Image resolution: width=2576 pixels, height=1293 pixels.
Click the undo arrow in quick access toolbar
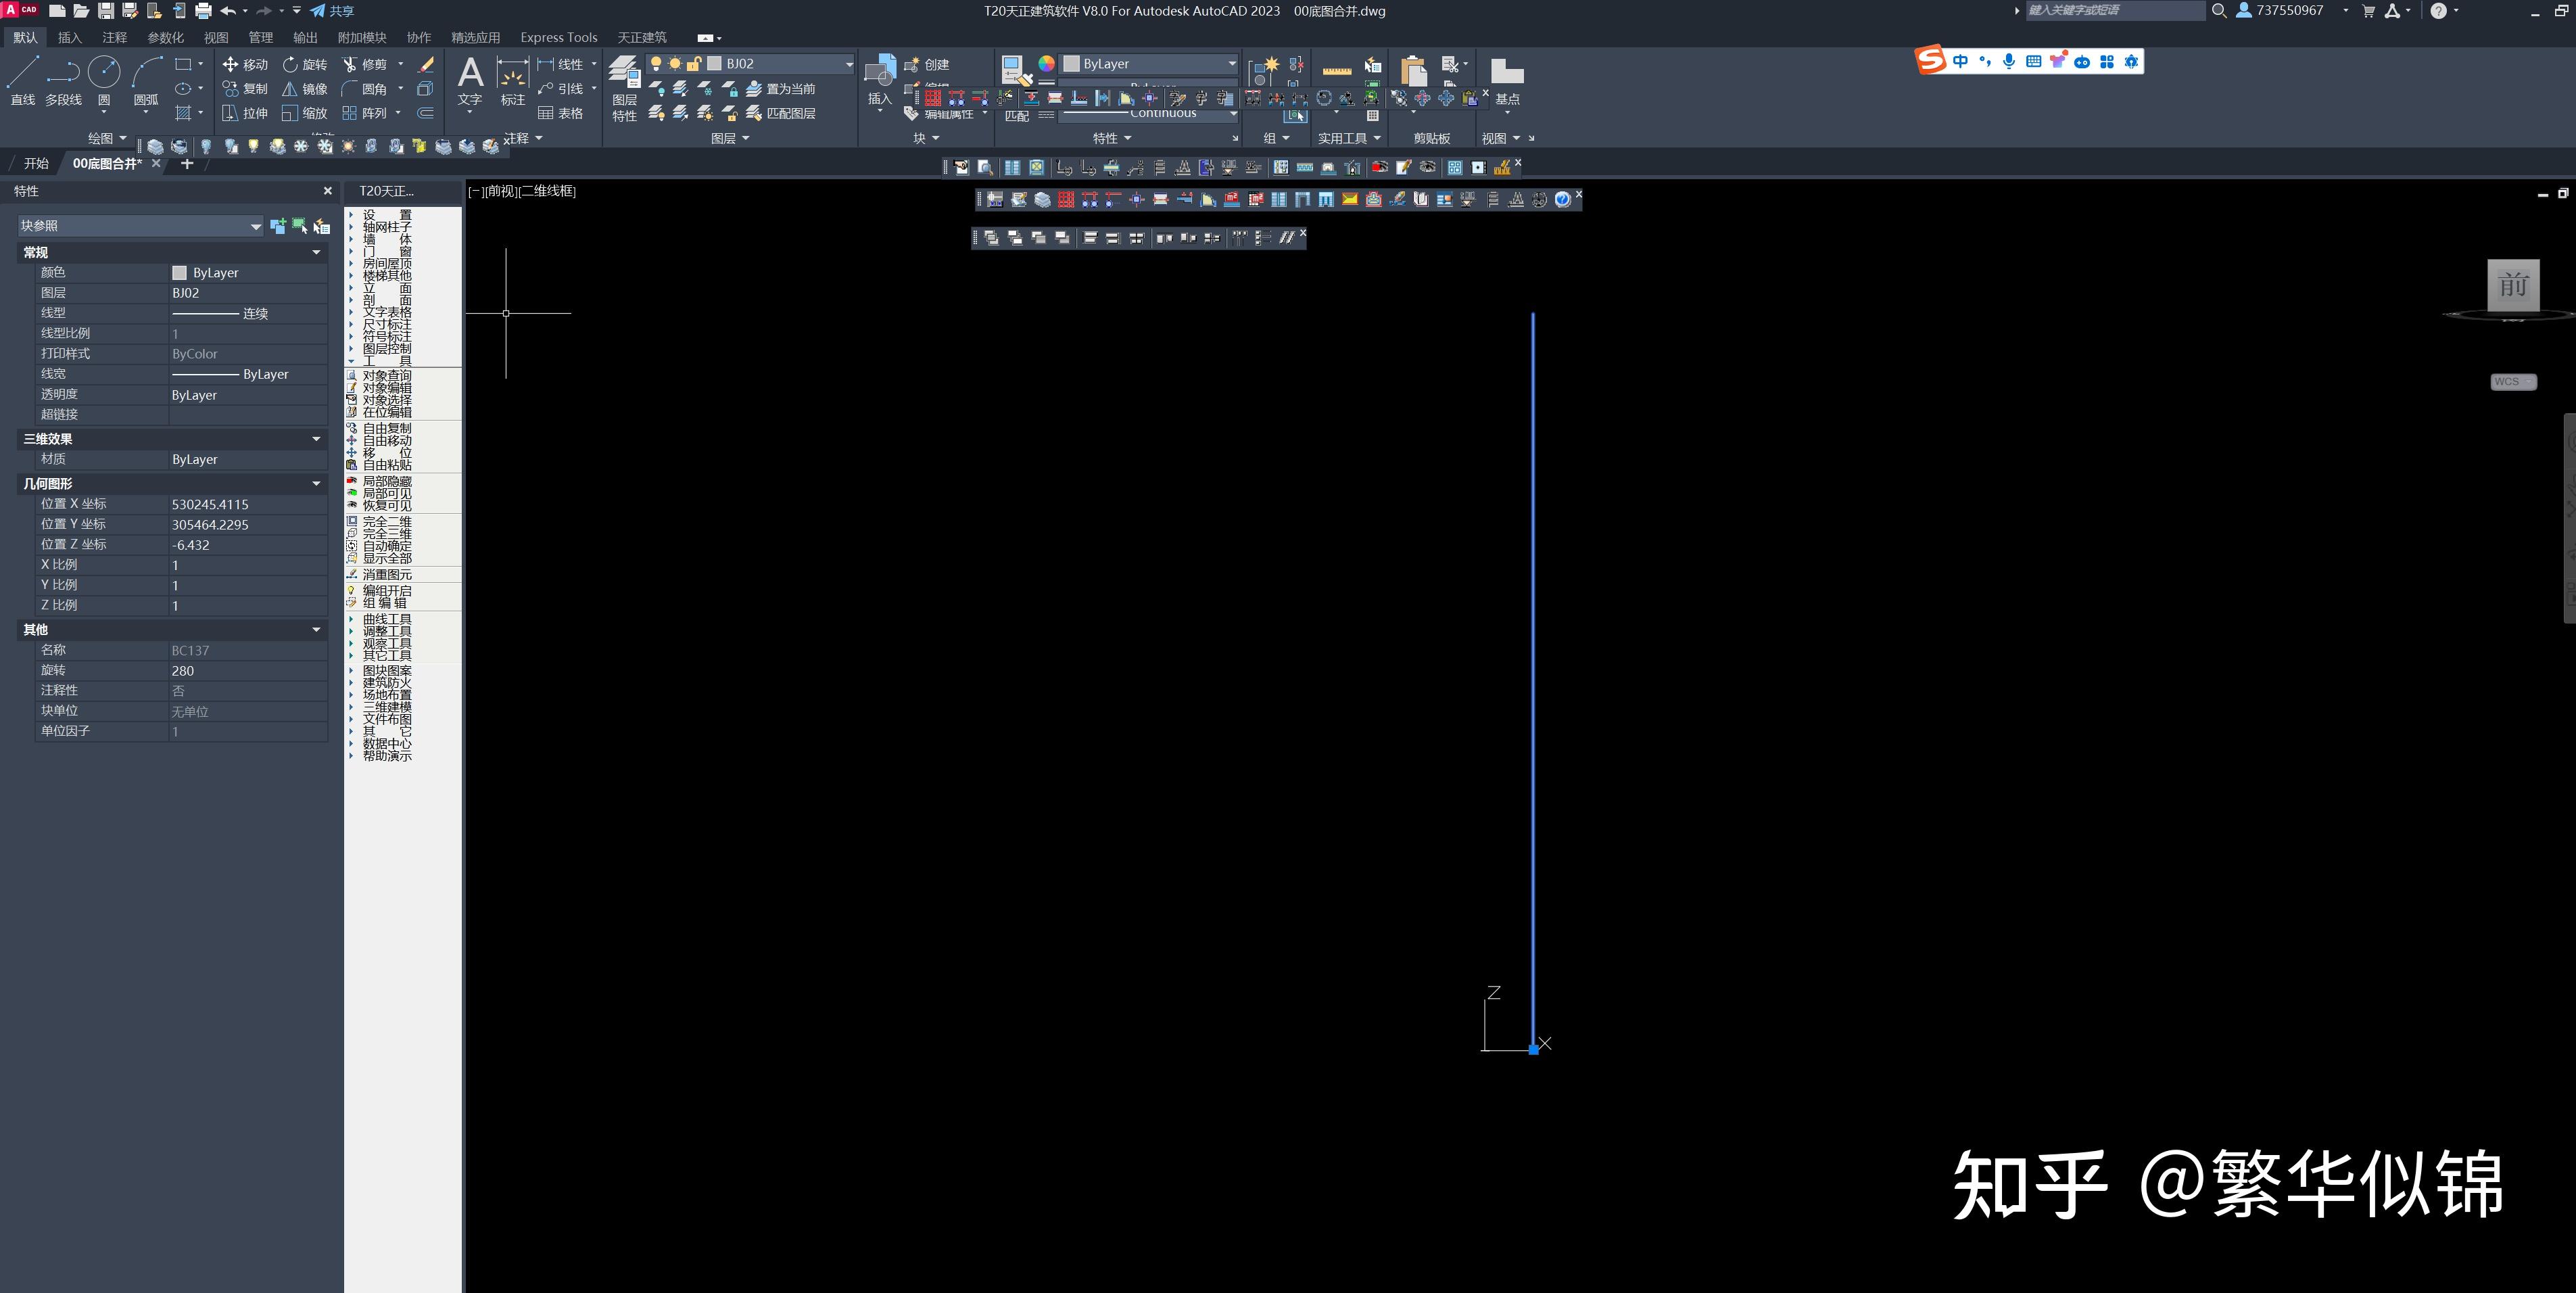[228, 11]
